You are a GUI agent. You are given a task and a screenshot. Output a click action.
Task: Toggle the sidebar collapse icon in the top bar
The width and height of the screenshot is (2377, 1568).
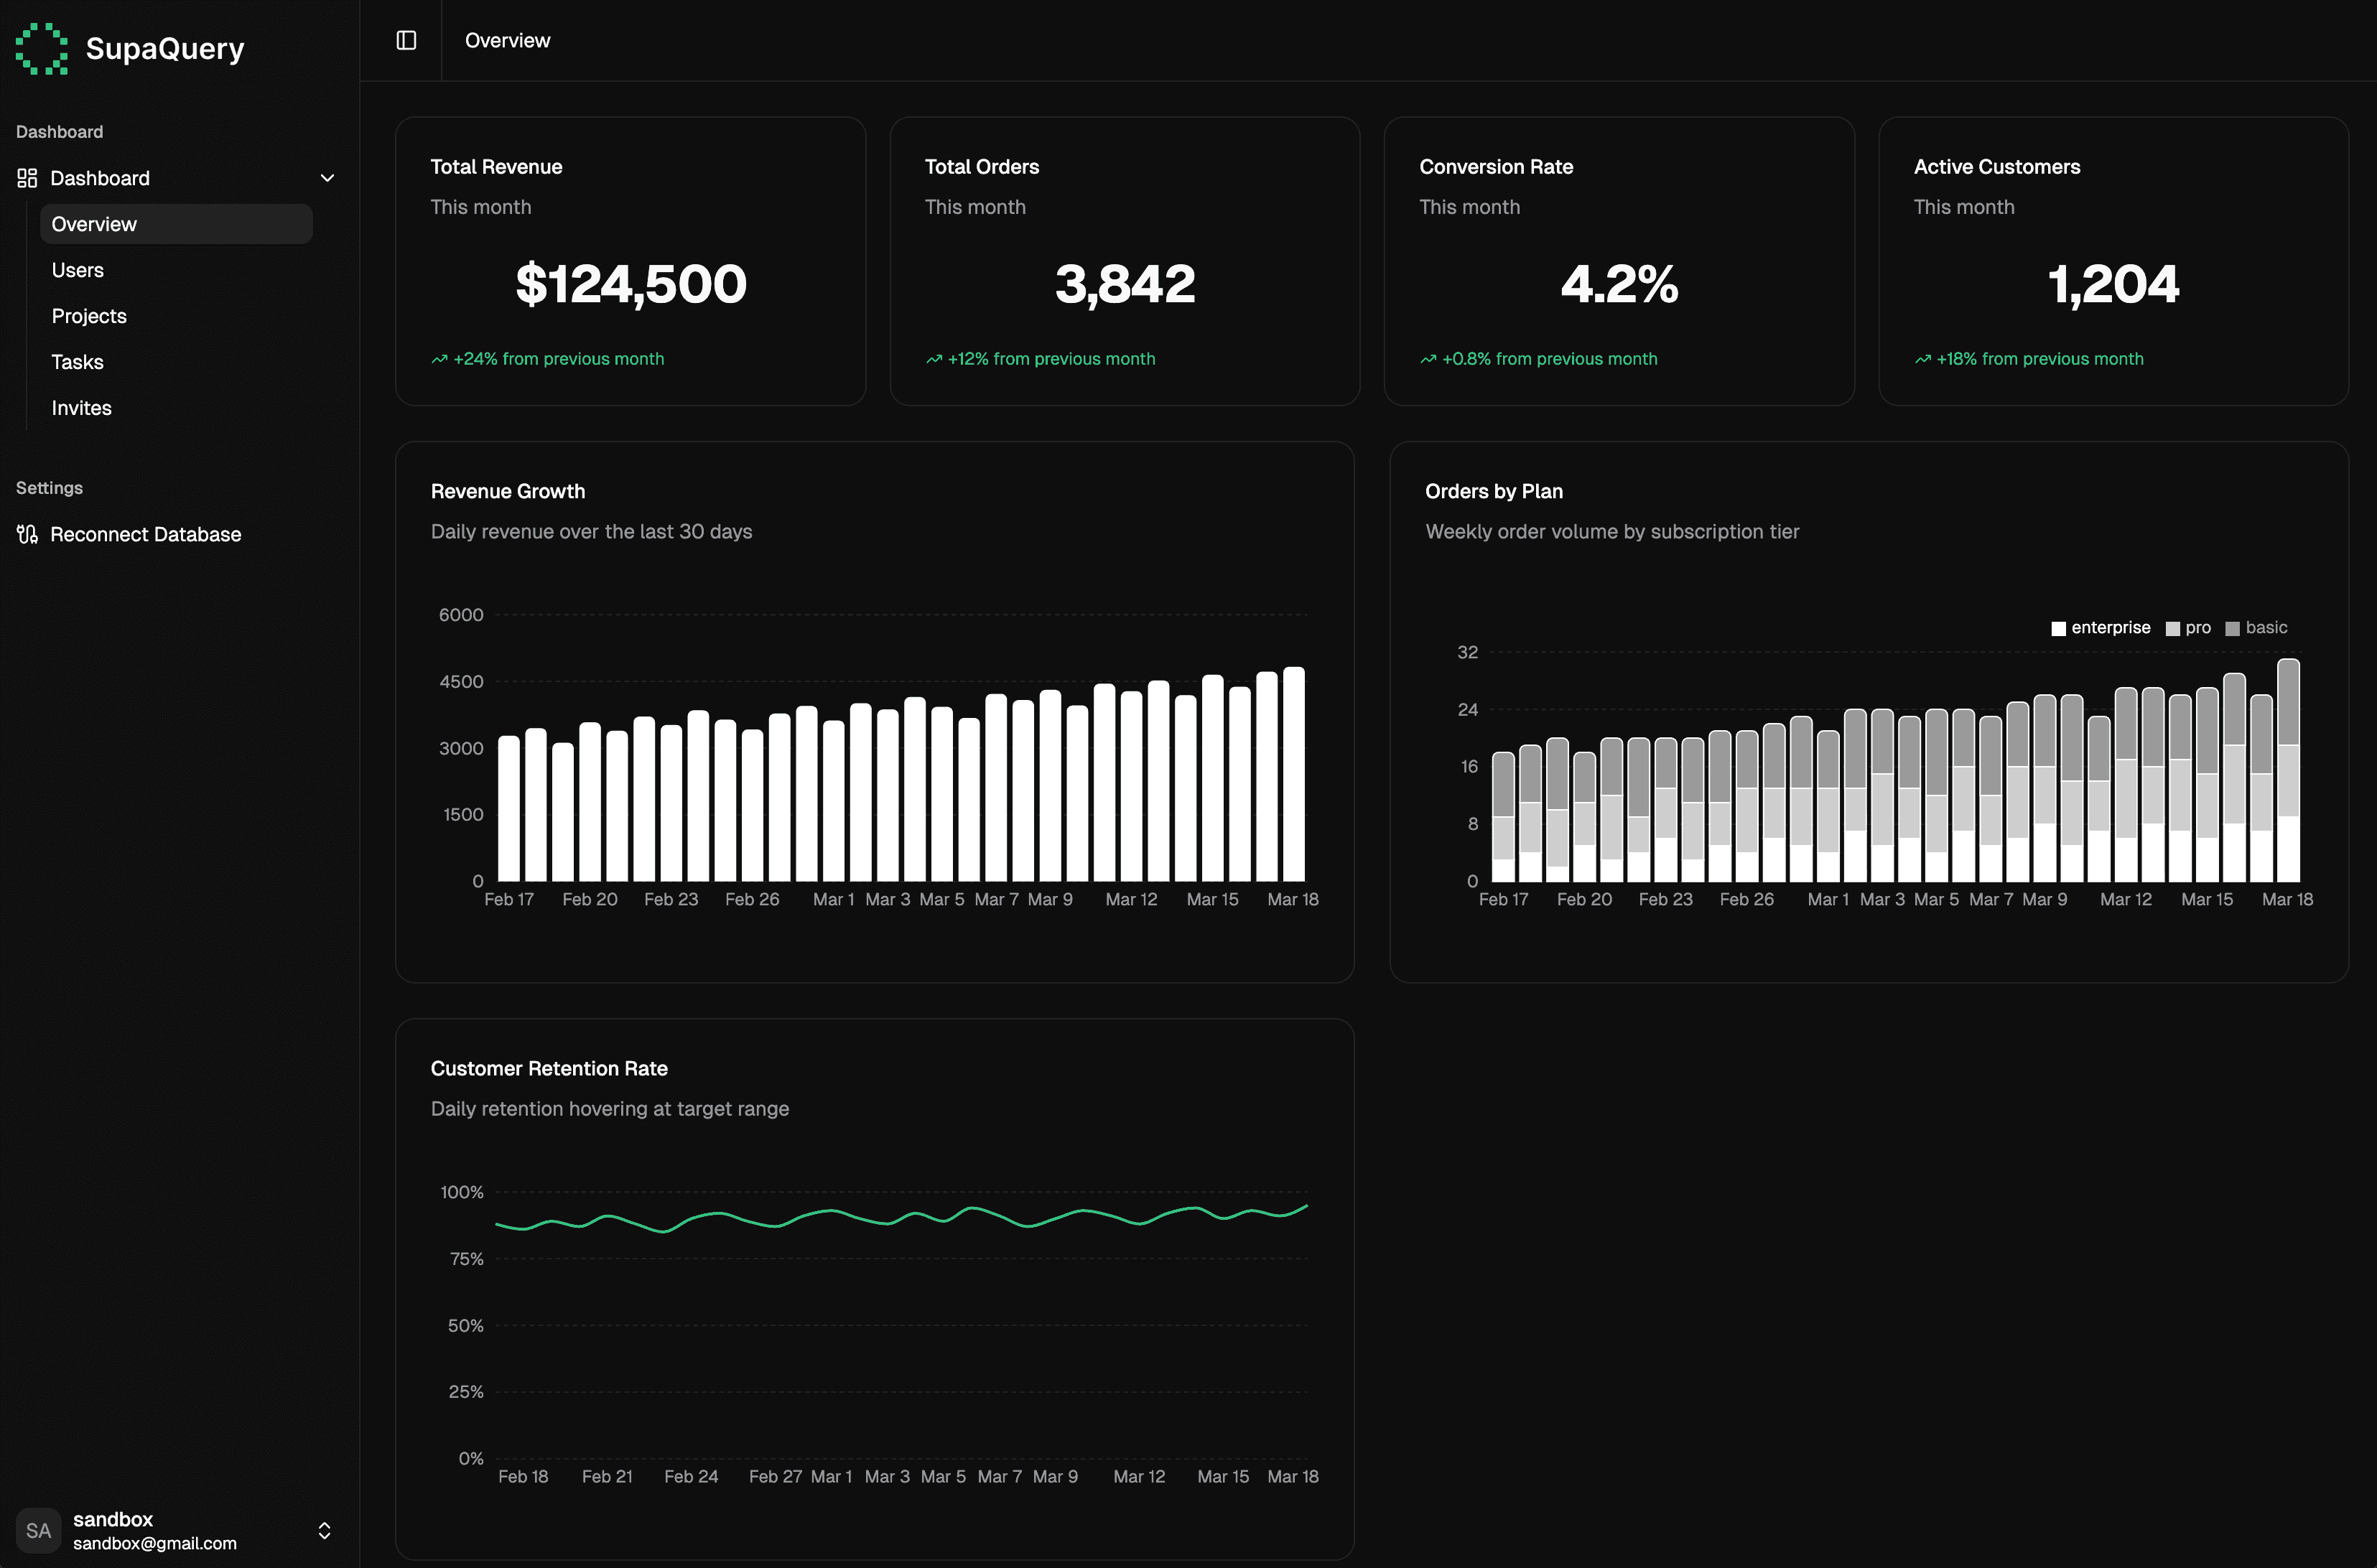[x=406, y=40]
